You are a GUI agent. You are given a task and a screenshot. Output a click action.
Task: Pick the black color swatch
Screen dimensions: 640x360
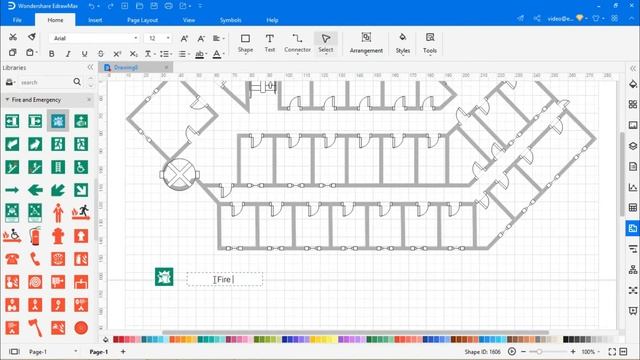pos(566,339)
